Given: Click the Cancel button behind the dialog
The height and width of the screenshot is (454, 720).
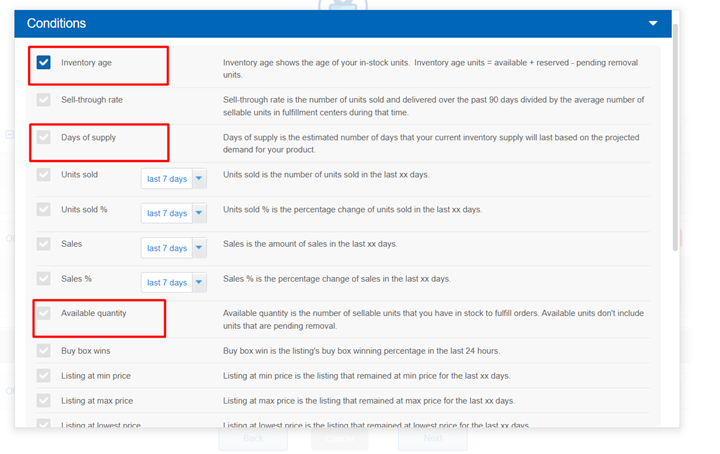Looking at the screenshot, I should pyautogui.click(x=340, y=438).
